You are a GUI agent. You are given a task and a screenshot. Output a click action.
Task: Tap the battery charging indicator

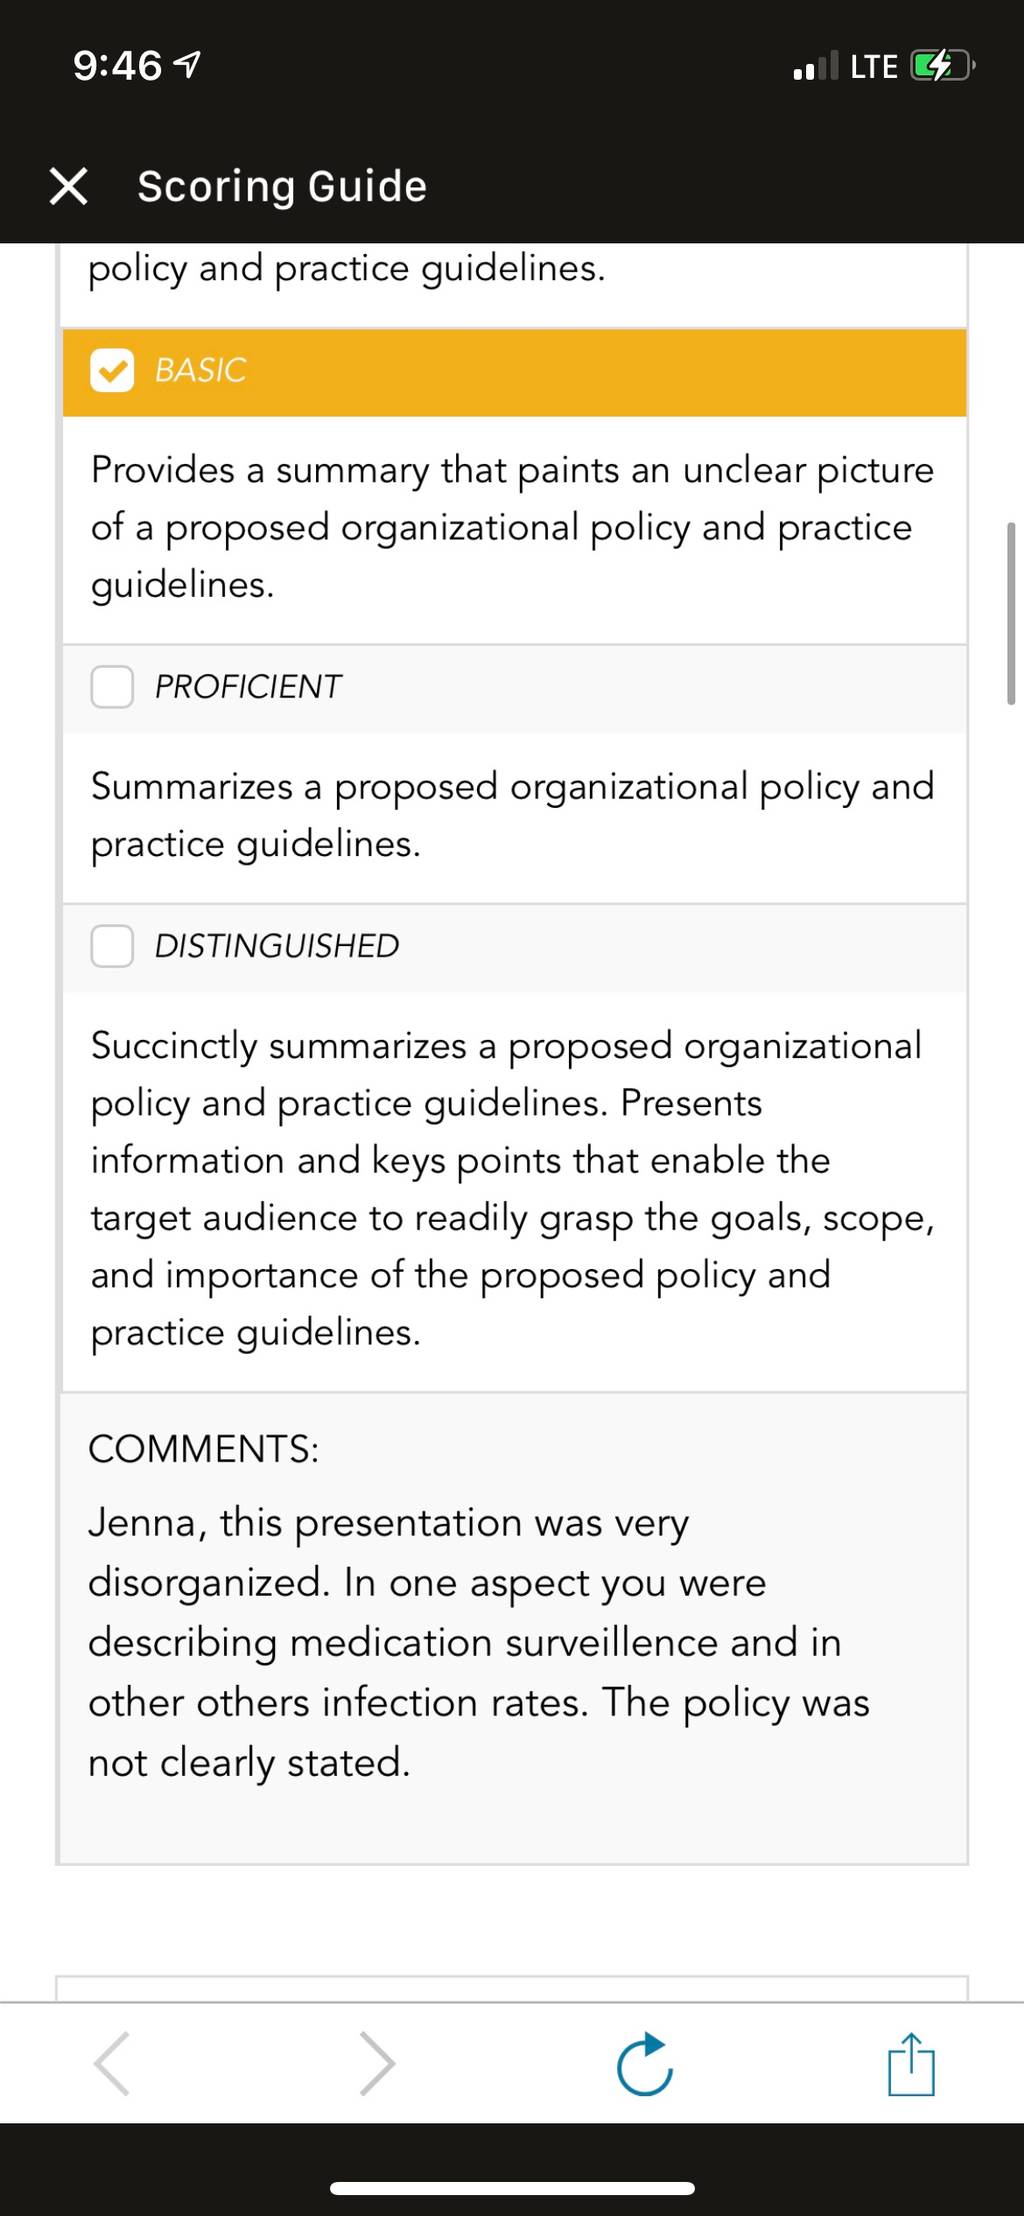point(942,67)
